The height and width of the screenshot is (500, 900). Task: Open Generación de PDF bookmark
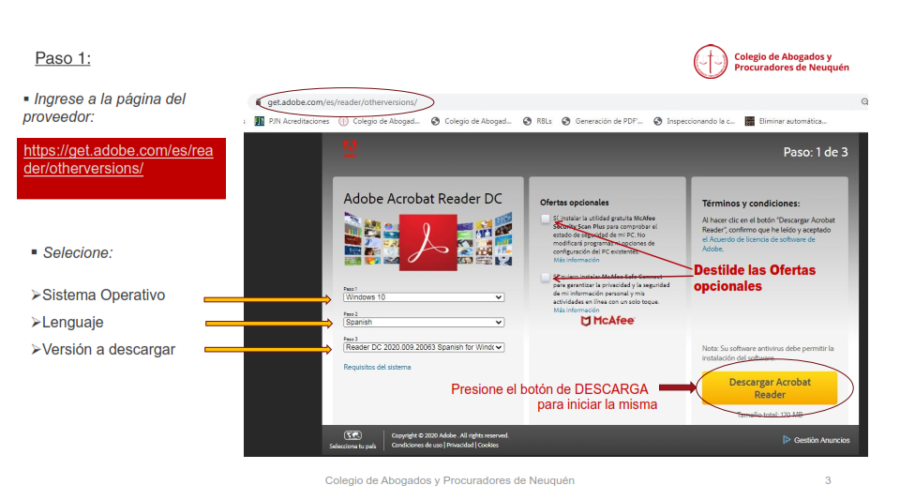[602, 121]
